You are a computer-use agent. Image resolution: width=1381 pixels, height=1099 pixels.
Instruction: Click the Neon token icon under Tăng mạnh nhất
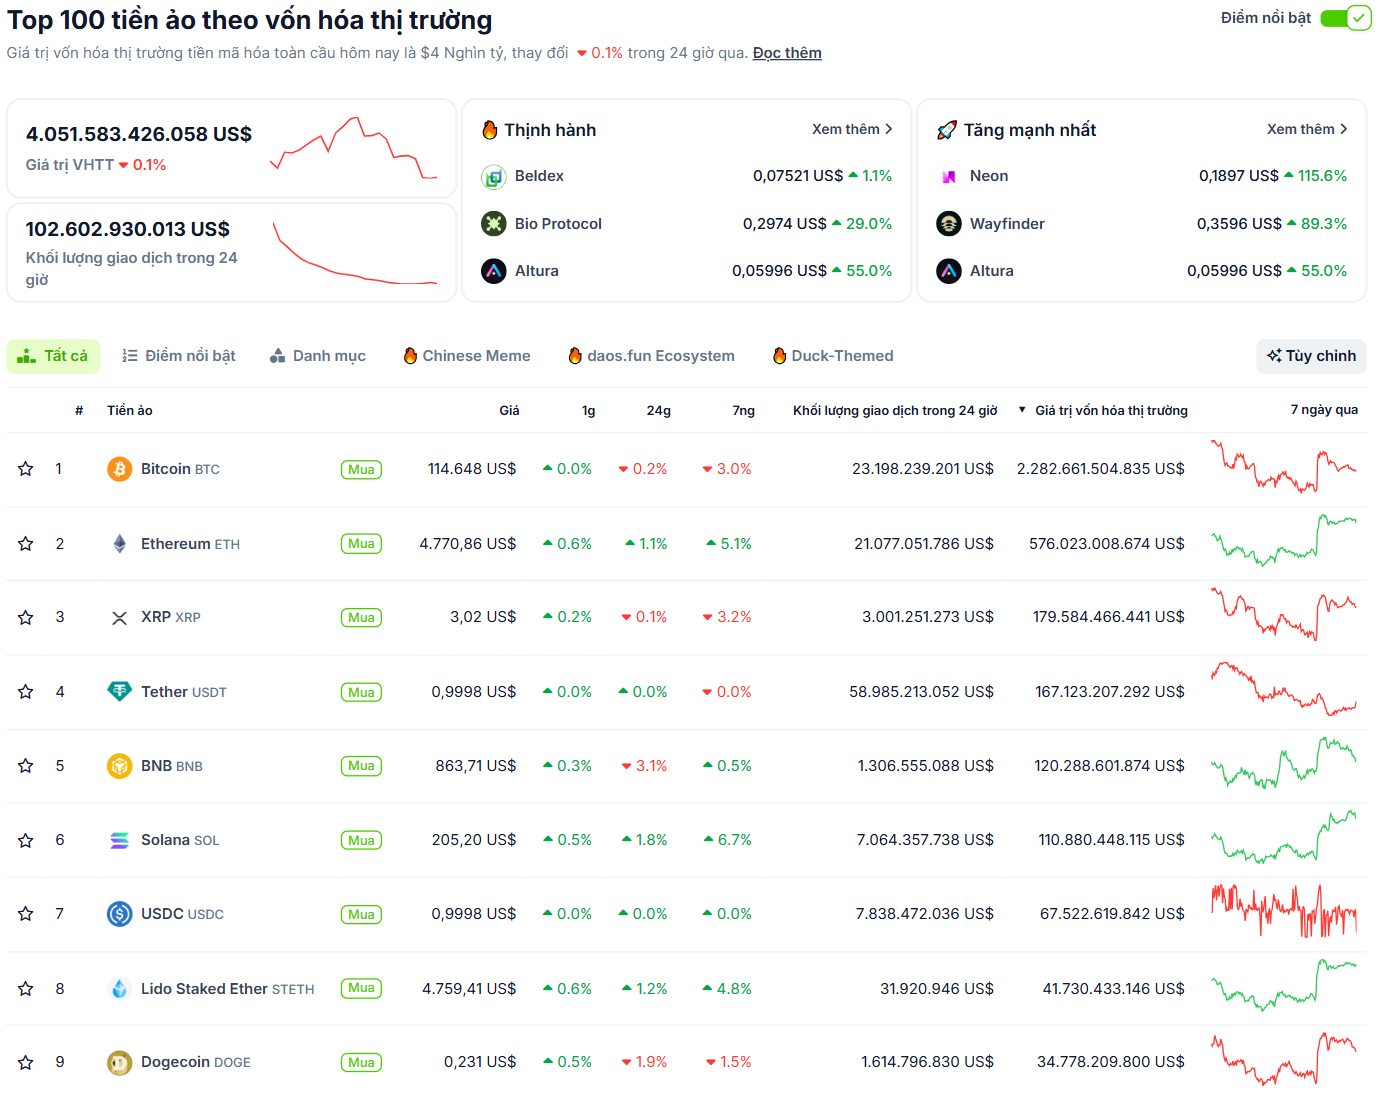(x=948, y=176)
